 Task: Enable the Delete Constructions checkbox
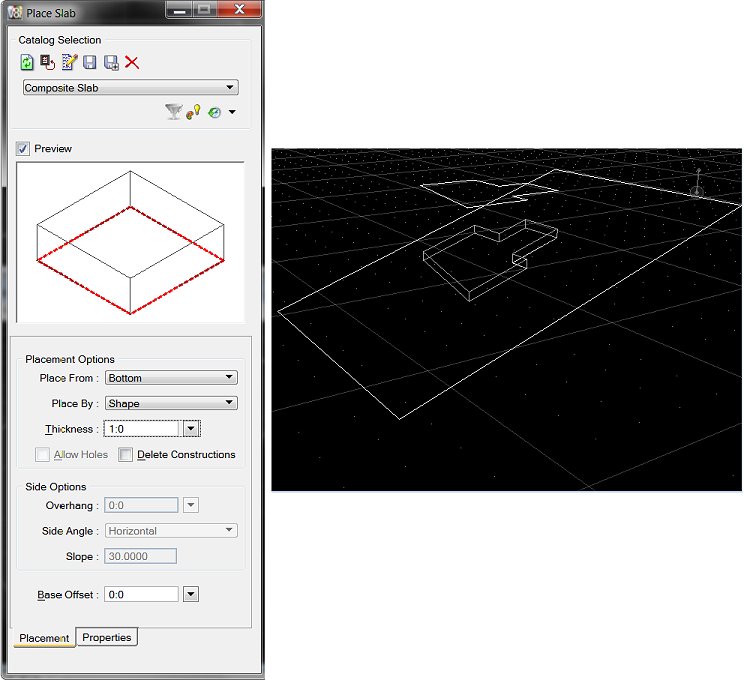pyautogui.click(x=125, y=455)
